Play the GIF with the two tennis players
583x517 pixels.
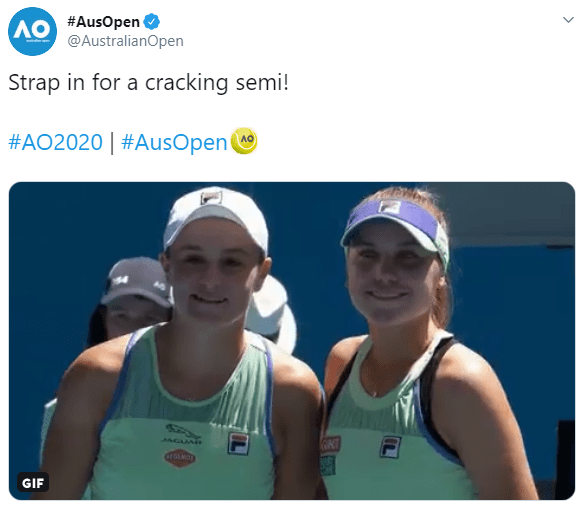[292, 341]
